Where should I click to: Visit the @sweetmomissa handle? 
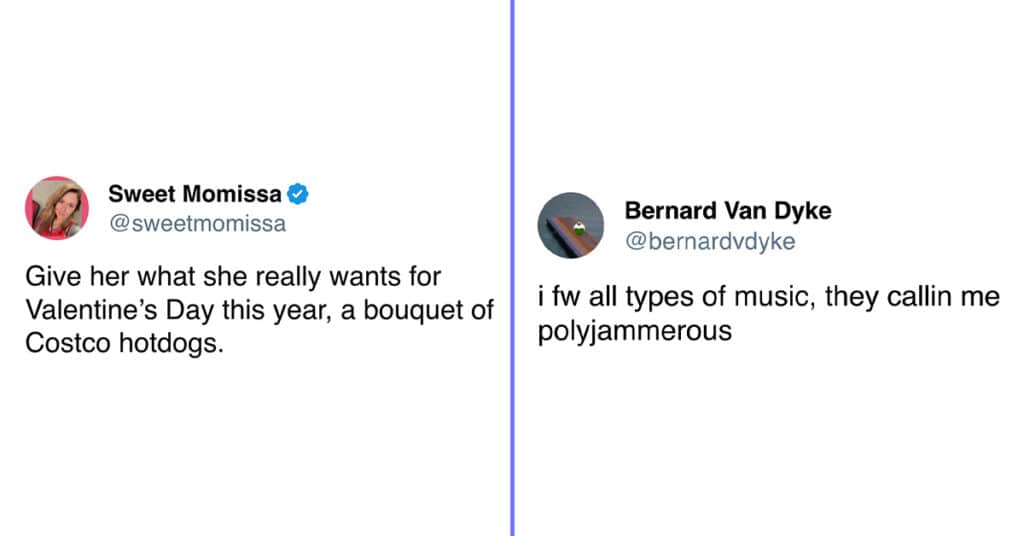pos(197,223)
